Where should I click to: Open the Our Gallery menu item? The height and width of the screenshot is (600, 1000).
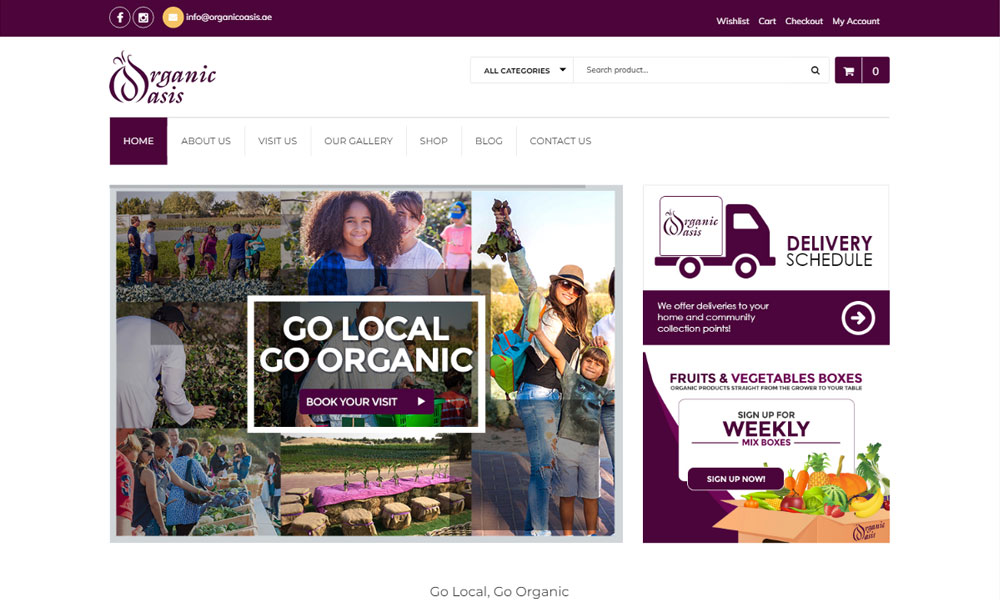pos(358,141)
